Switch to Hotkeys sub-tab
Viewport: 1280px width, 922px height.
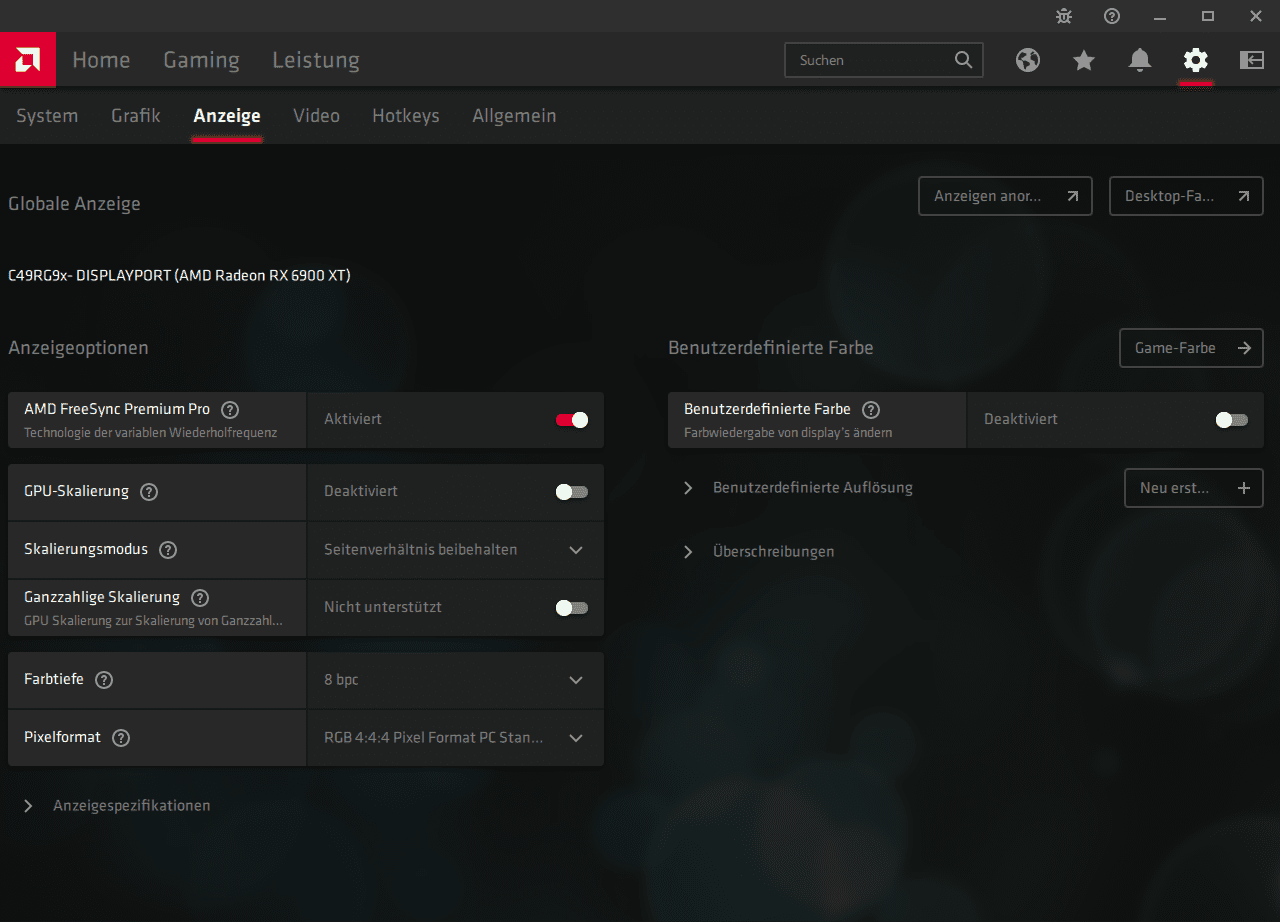click(406, 116)
